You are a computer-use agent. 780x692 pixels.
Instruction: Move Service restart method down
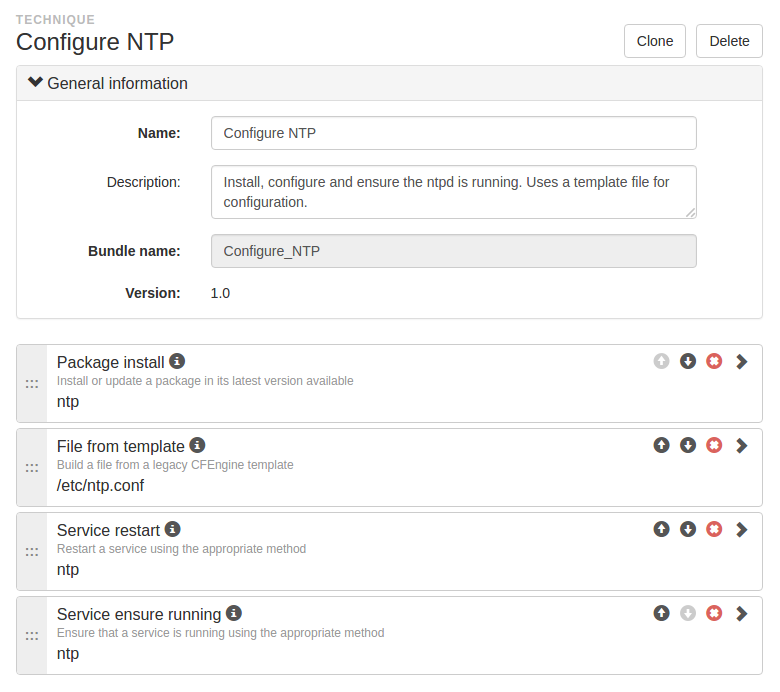[688, 529]
